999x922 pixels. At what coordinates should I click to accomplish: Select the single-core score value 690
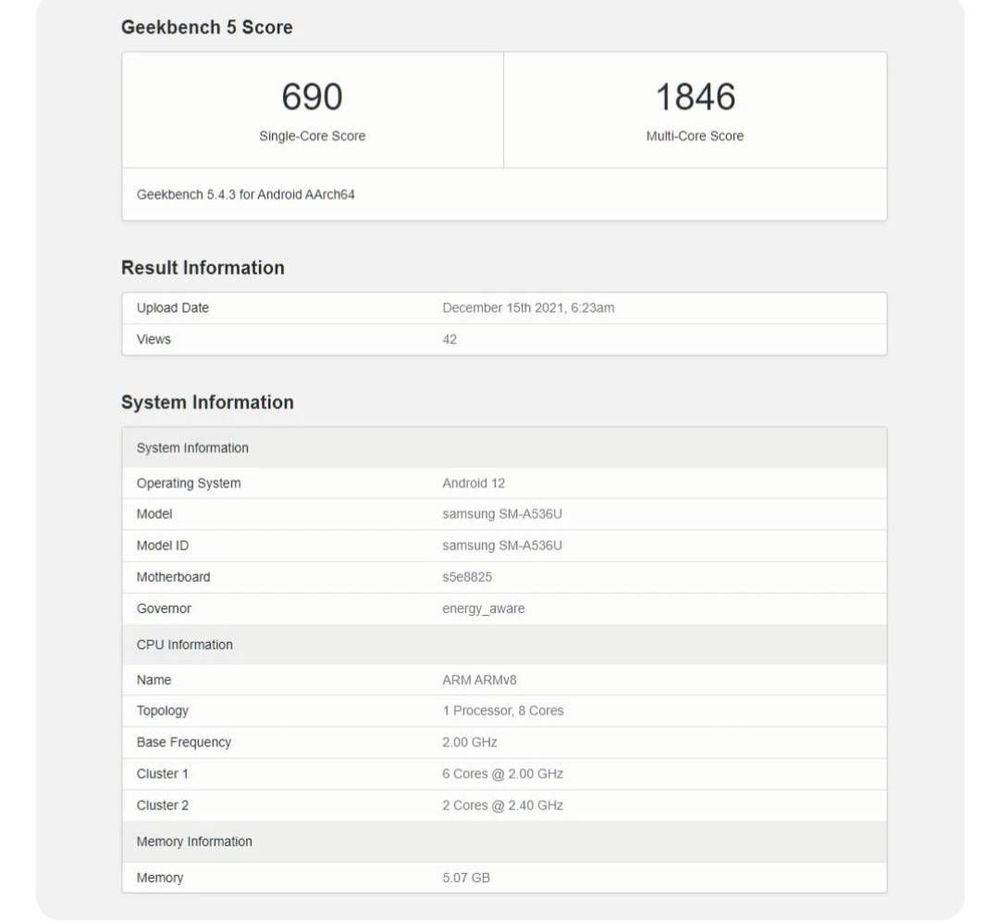[x=312, y=97]
